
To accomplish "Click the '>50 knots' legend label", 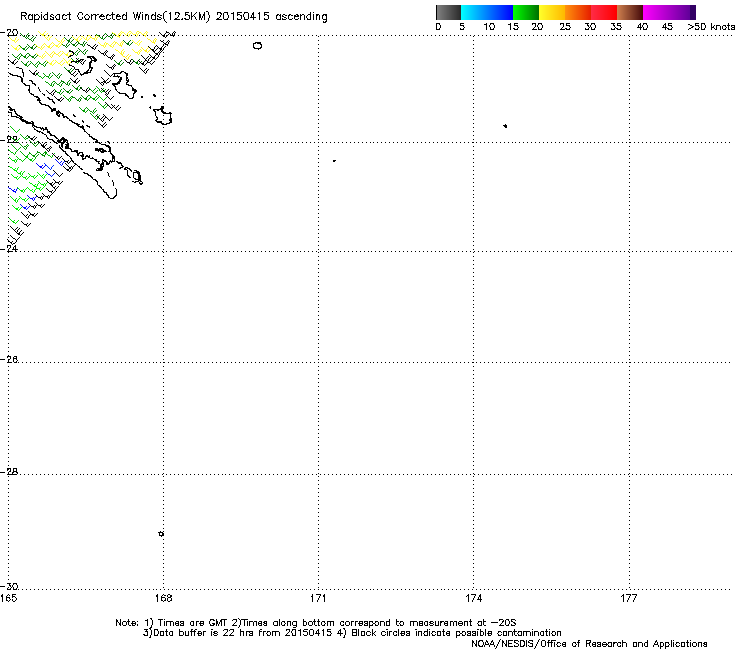I will click(711, 27).
